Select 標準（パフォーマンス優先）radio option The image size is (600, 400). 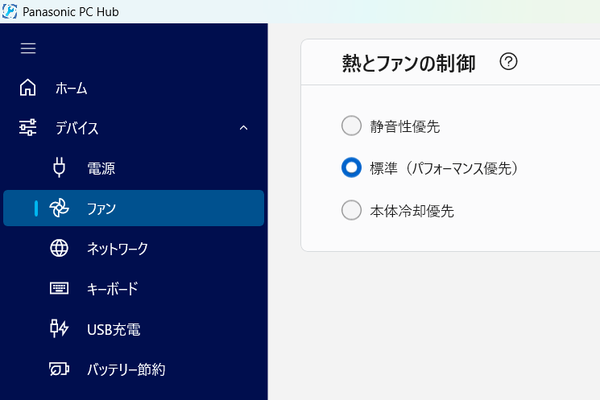tap(351, 168)
